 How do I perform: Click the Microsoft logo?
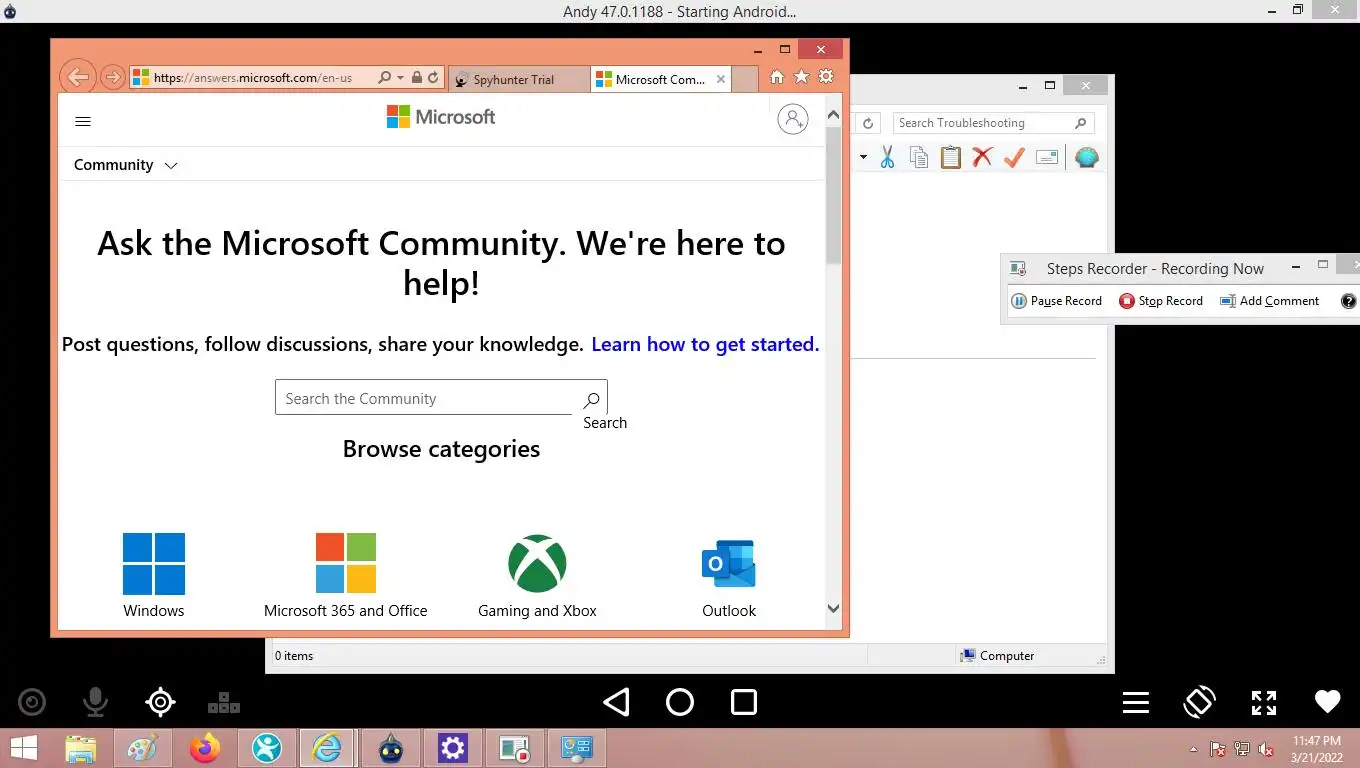[441, 117]
